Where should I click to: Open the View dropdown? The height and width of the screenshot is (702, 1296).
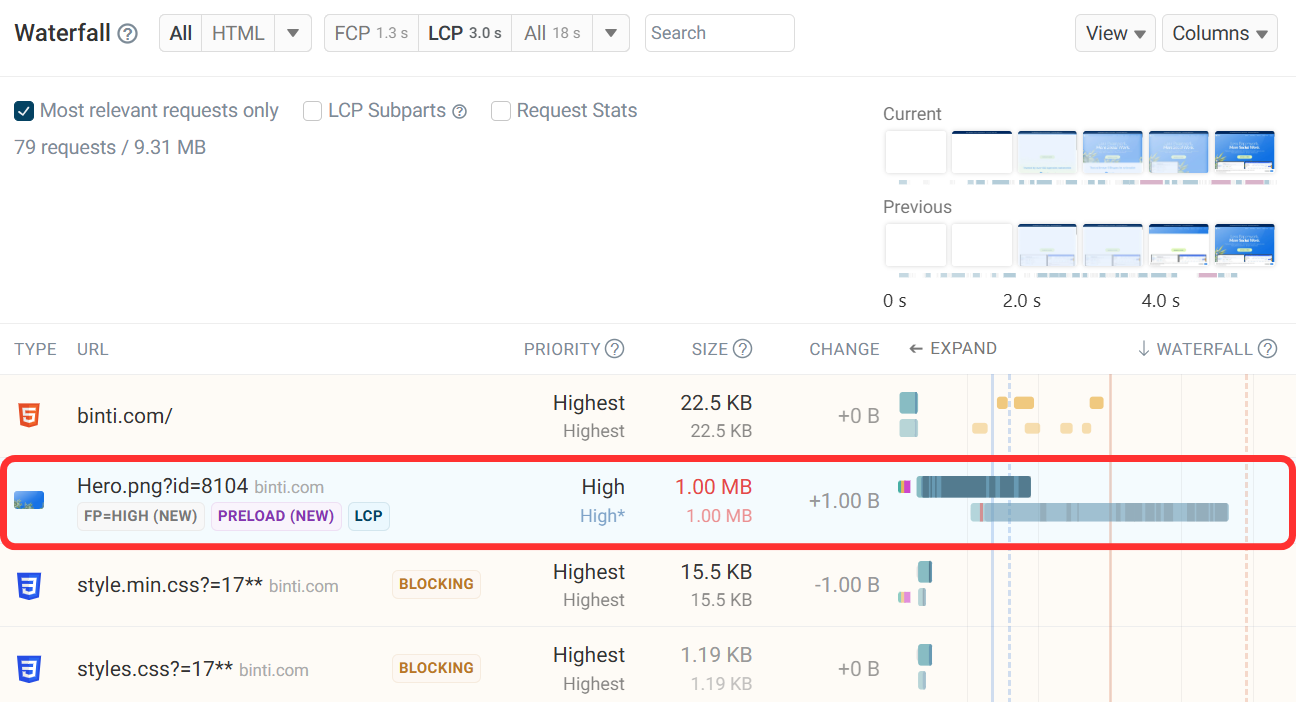[x=1114, y=33]
